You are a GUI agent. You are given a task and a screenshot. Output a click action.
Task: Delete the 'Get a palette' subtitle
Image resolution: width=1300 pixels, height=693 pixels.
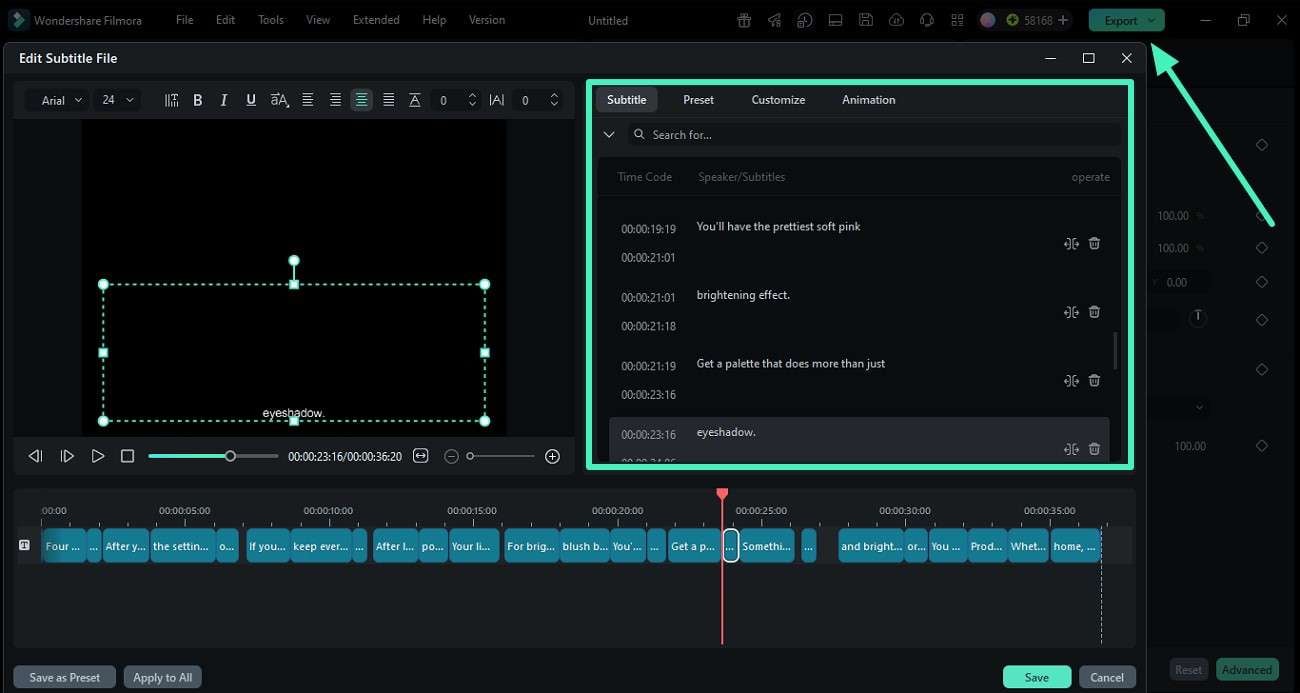click(1094, 380)
